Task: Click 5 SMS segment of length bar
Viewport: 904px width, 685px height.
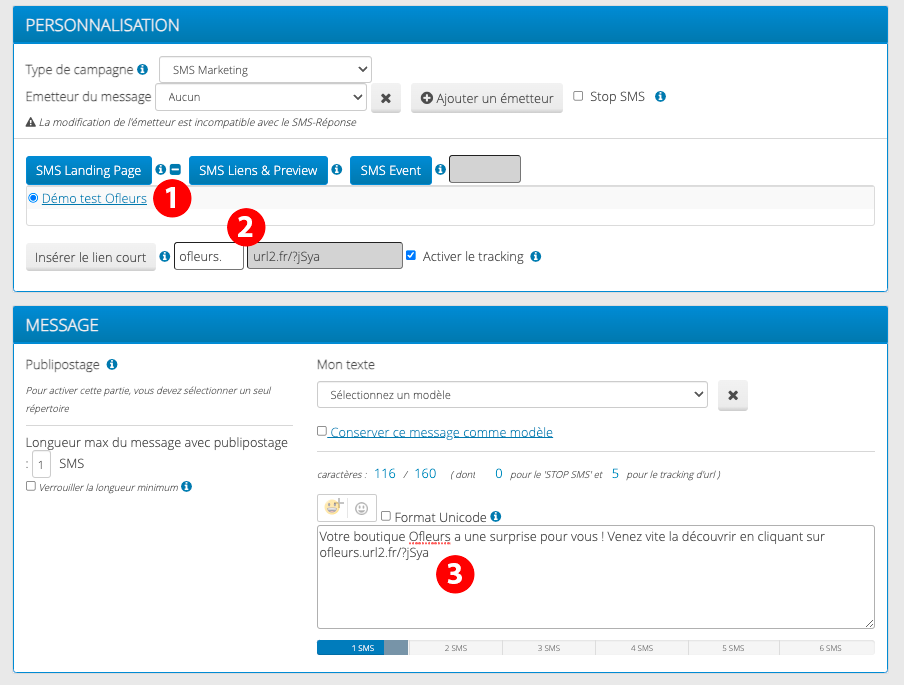Action: (x=733, y=648)
